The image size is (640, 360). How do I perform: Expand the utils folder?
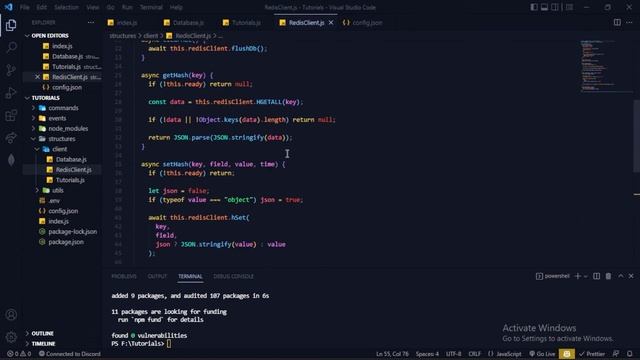58,190
